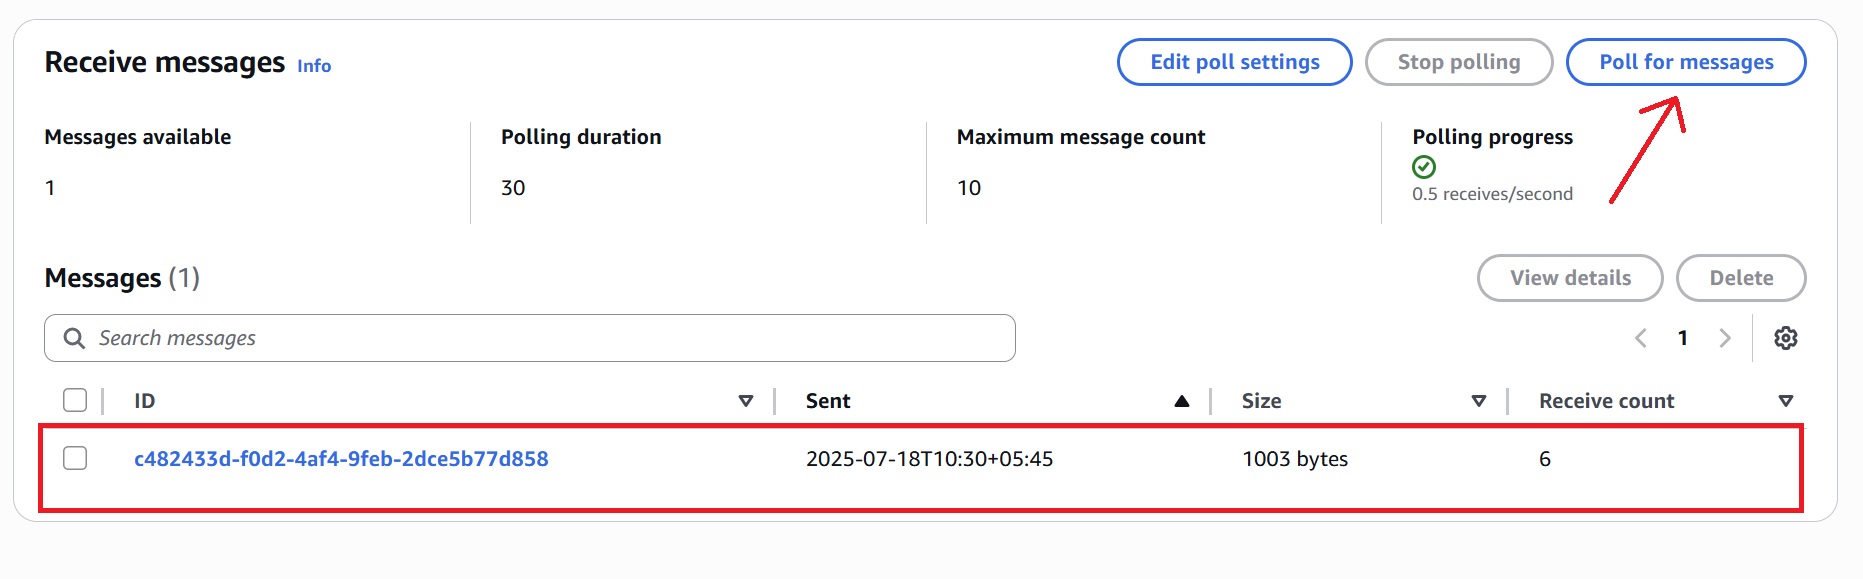The width and height of the screenshot is (1863, 579).
Task: Open the table preferences gear icon
Action: coord(1786,338)
